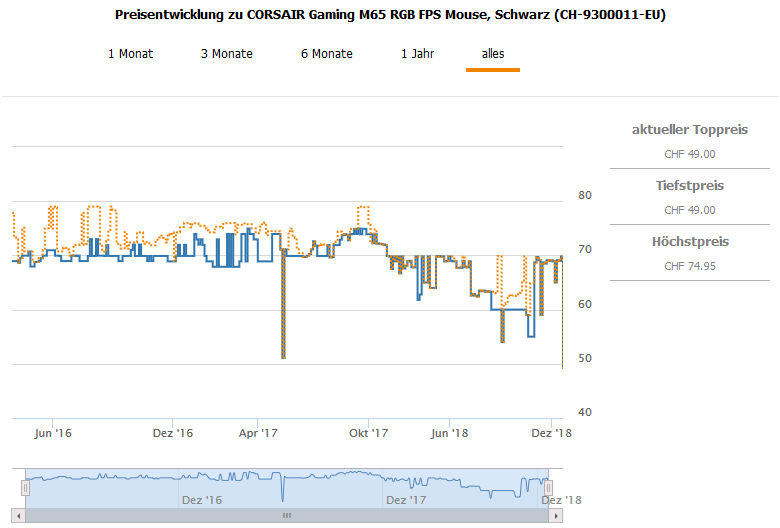Switch to the 3 Monate range
Screen dimensions: 780x528
(226, 54)
